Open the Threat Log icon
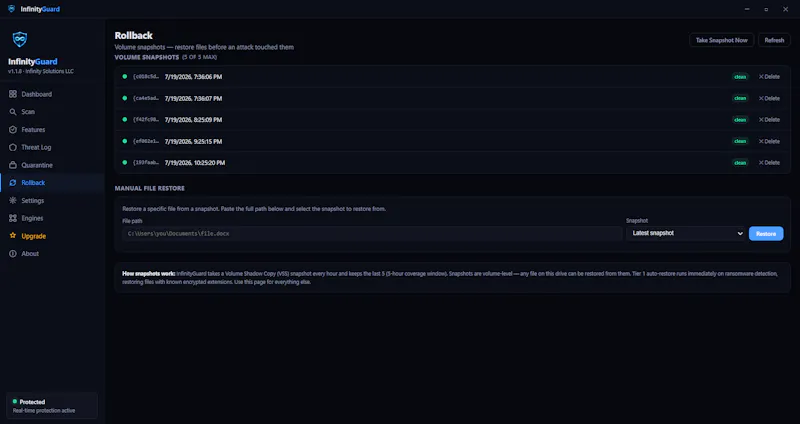 tap(13, 147)
